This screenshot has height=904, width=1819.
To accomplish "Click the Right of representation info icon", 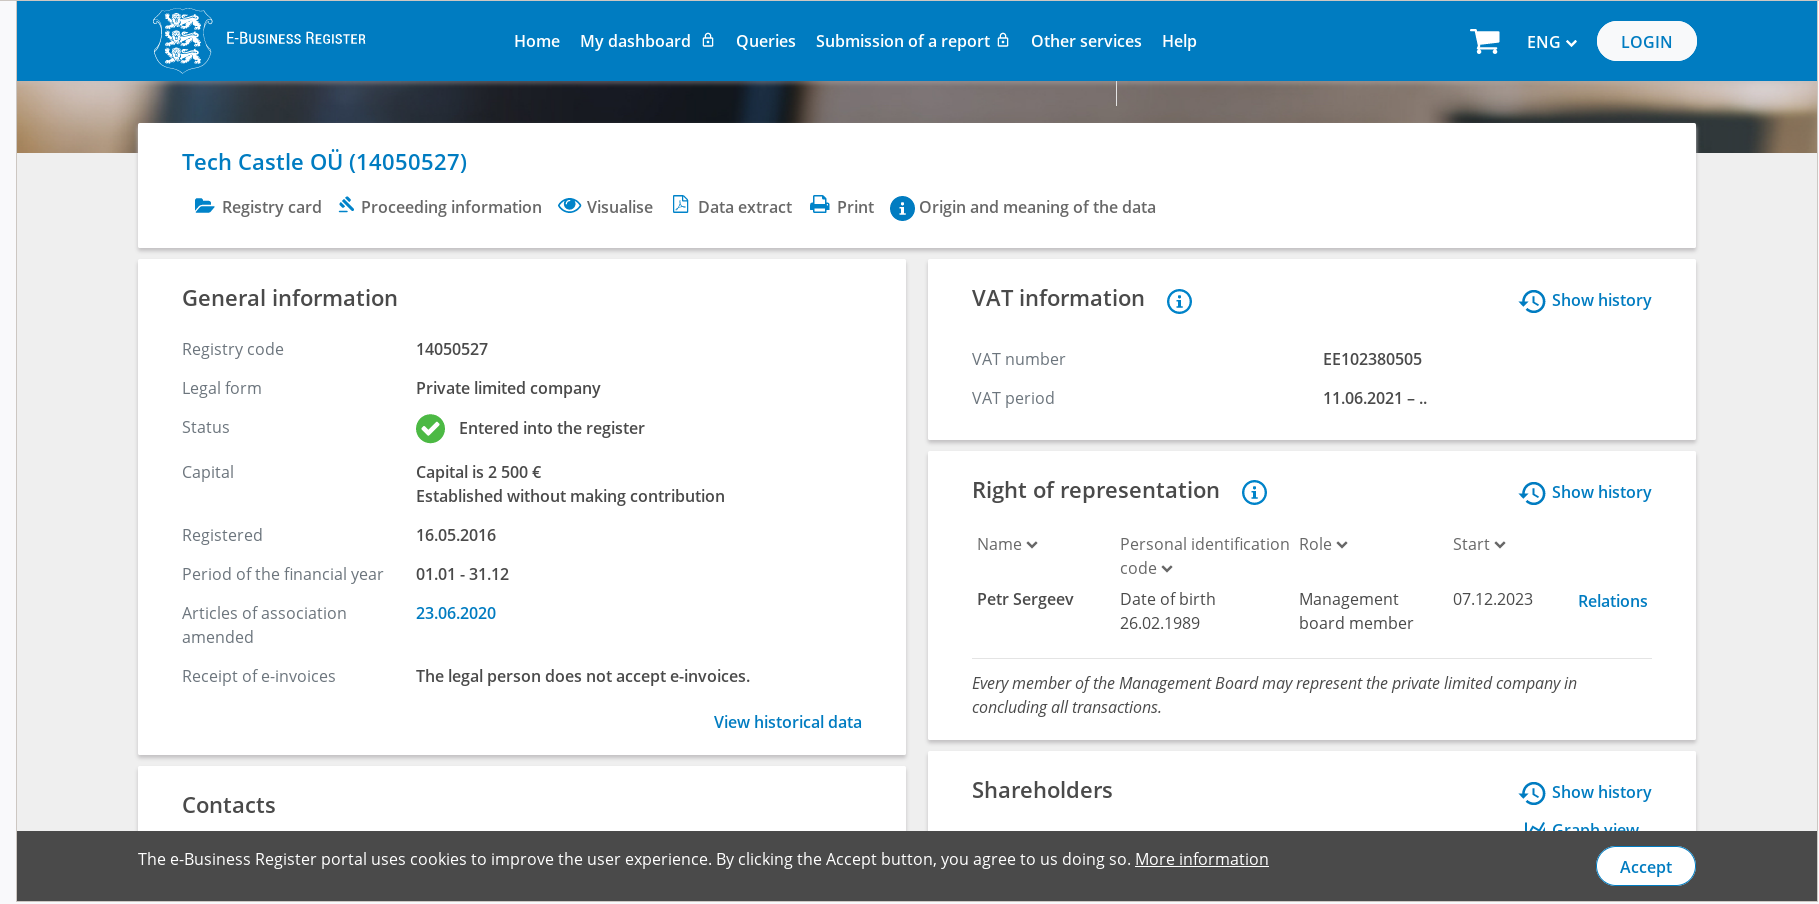I will [1254, 492].
